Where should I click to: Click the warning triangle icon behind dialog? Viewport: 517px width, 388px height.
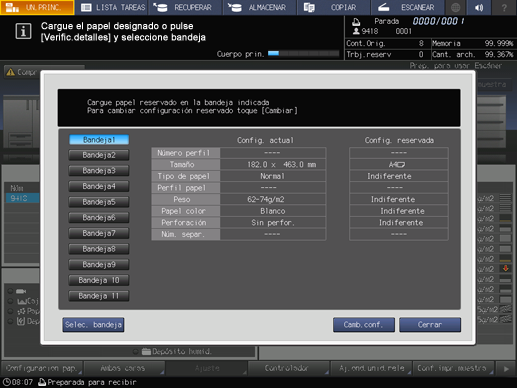pos(11,72)
